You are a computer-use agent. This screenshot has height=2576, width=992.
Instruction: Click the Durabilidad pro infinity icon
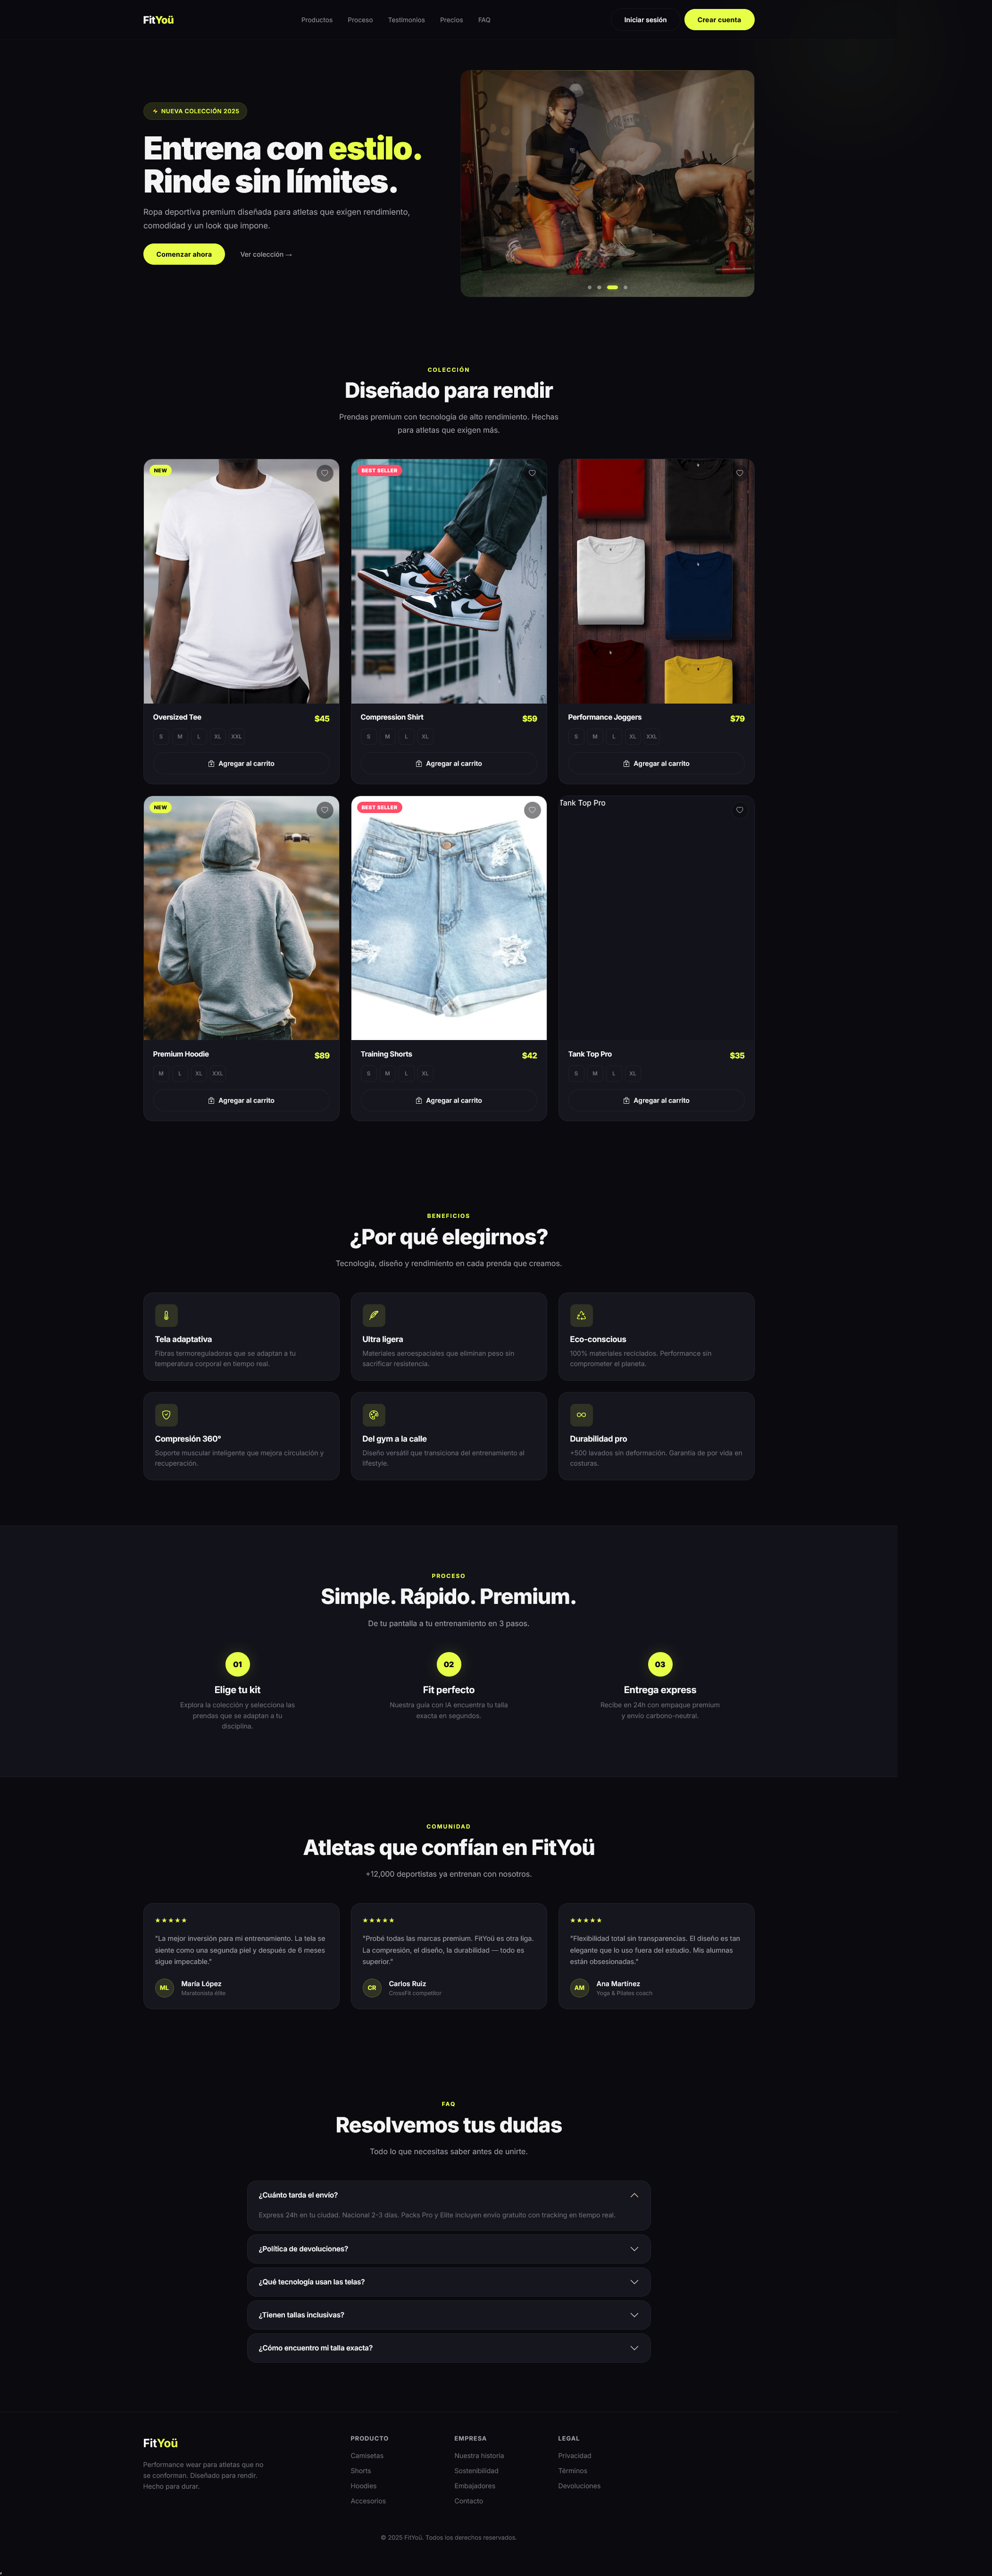click(x=581, y=1415)
